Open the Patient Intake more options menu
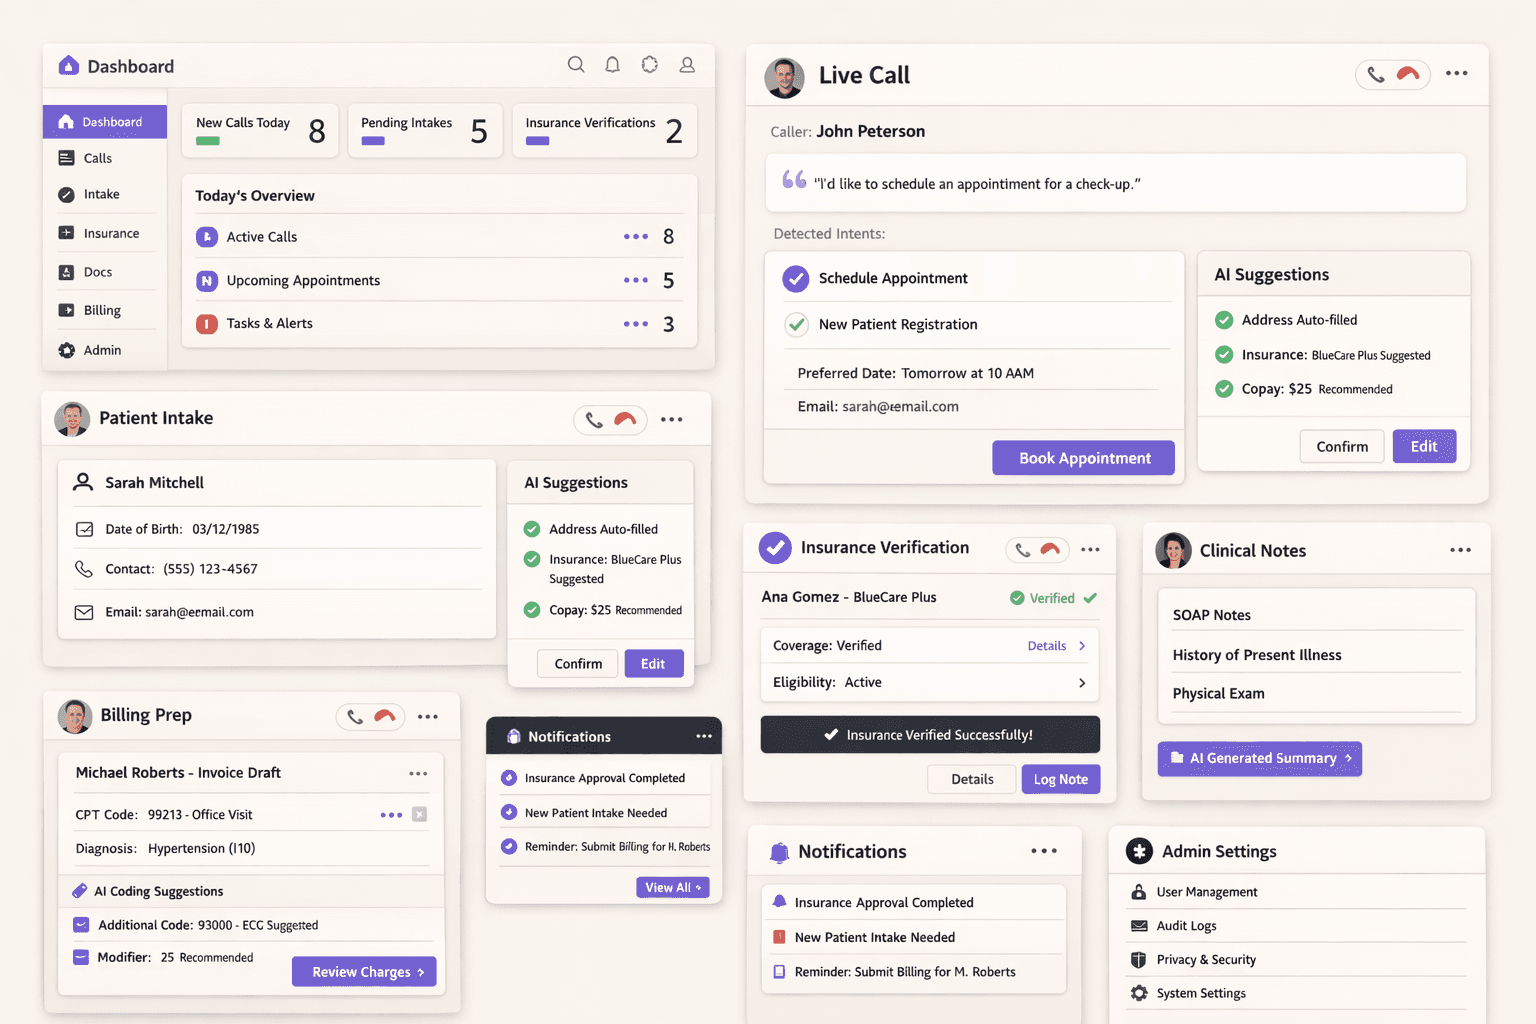This screenshot has height=1024, width=1536. click(x=672, y=420)
